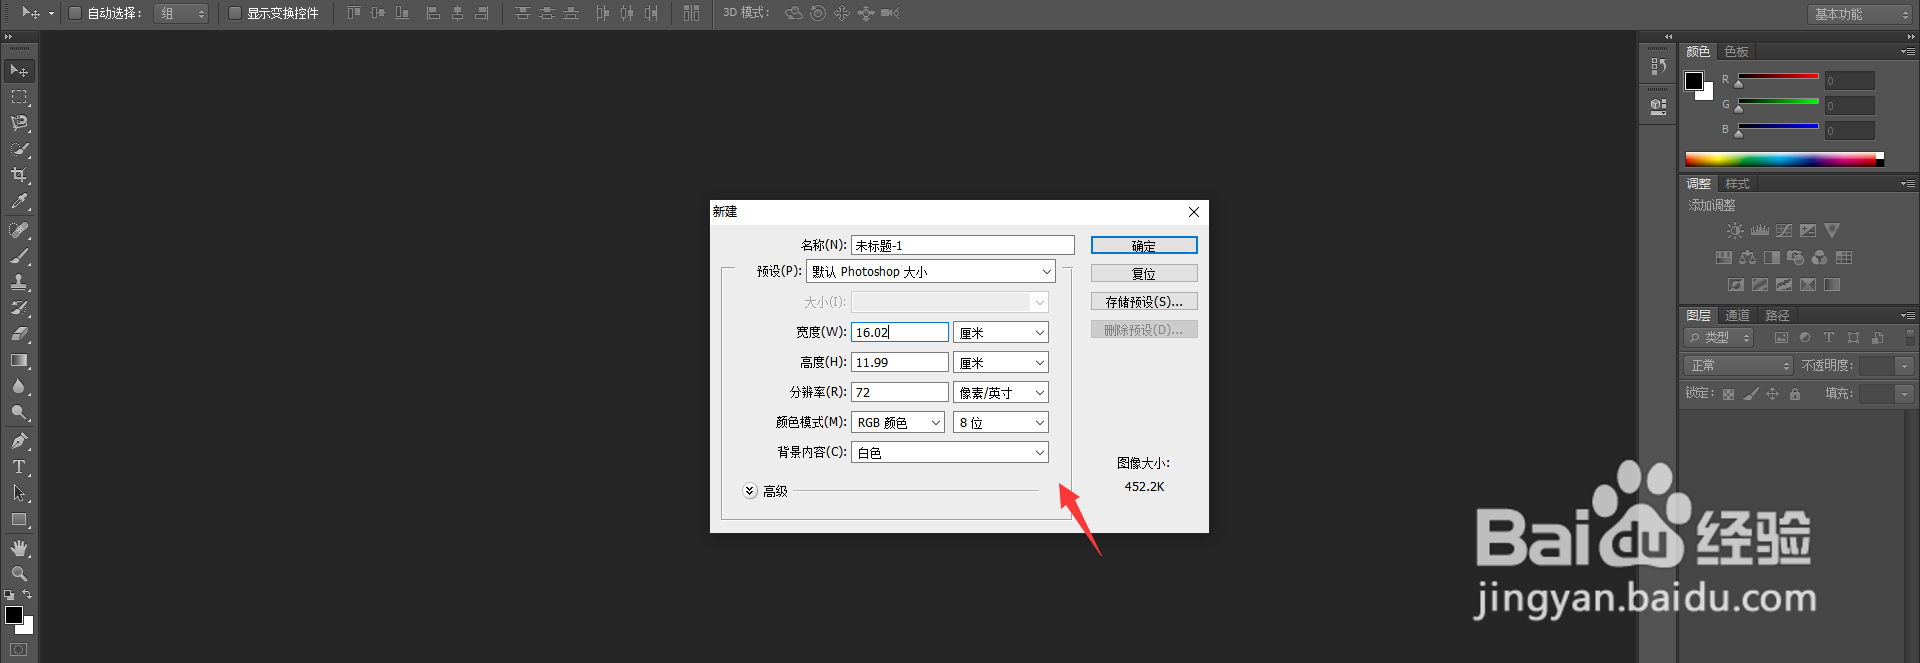This screenshot has width=1920, height=663.
Task: Switch to the 路径 tab
Action: tap(1777, 316)
